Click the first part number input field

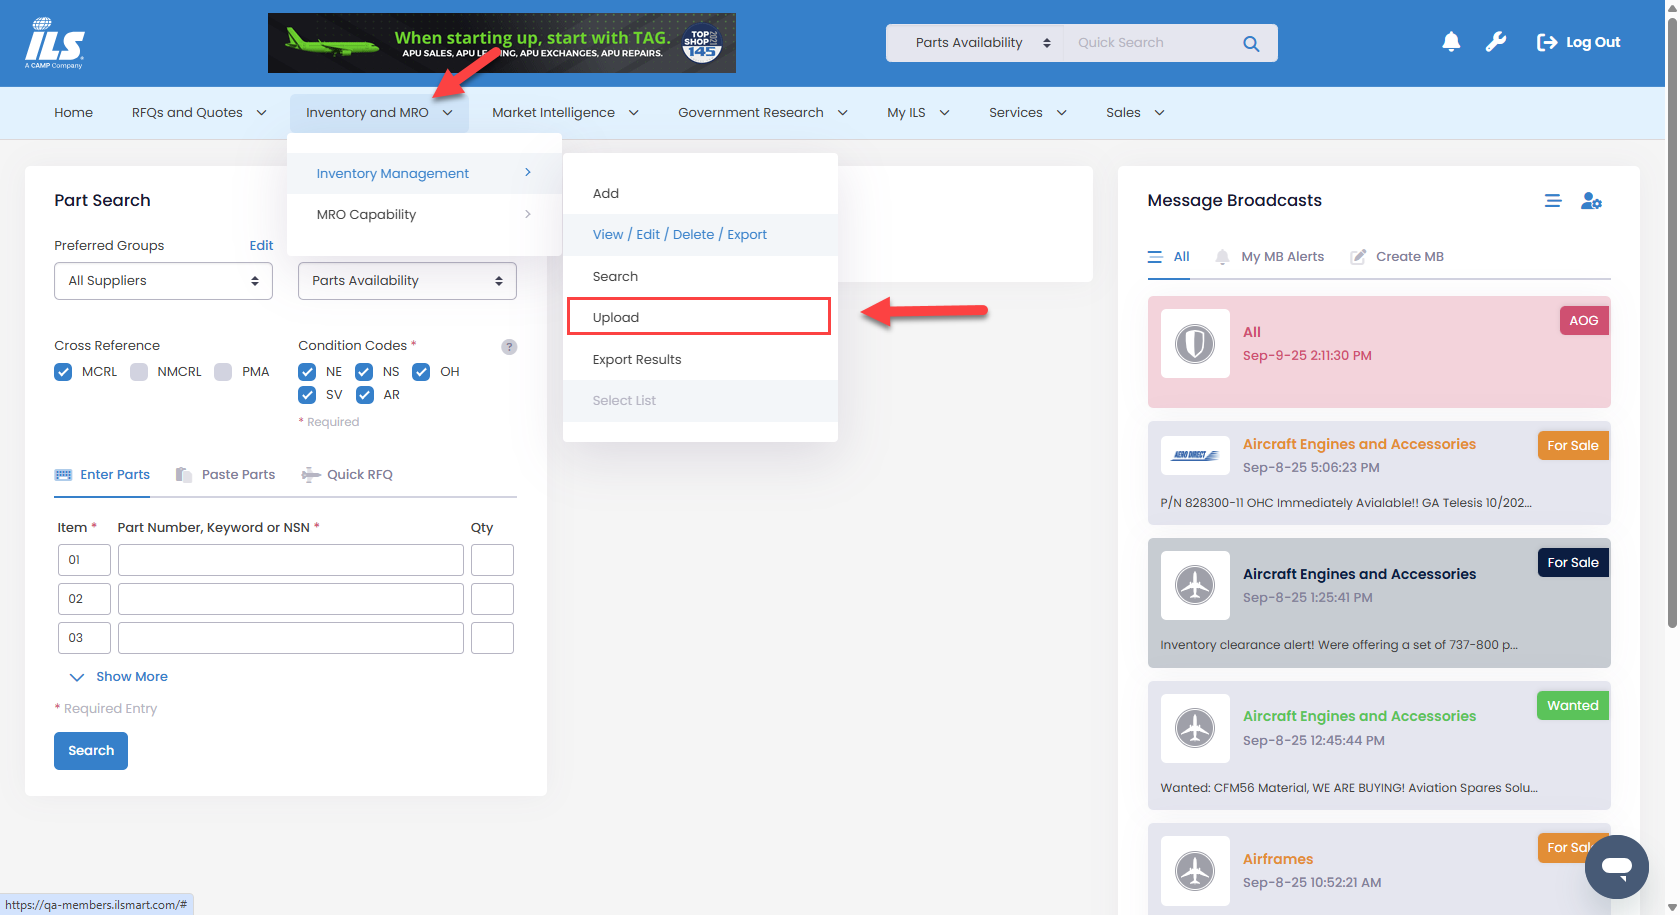coord(290,560)
